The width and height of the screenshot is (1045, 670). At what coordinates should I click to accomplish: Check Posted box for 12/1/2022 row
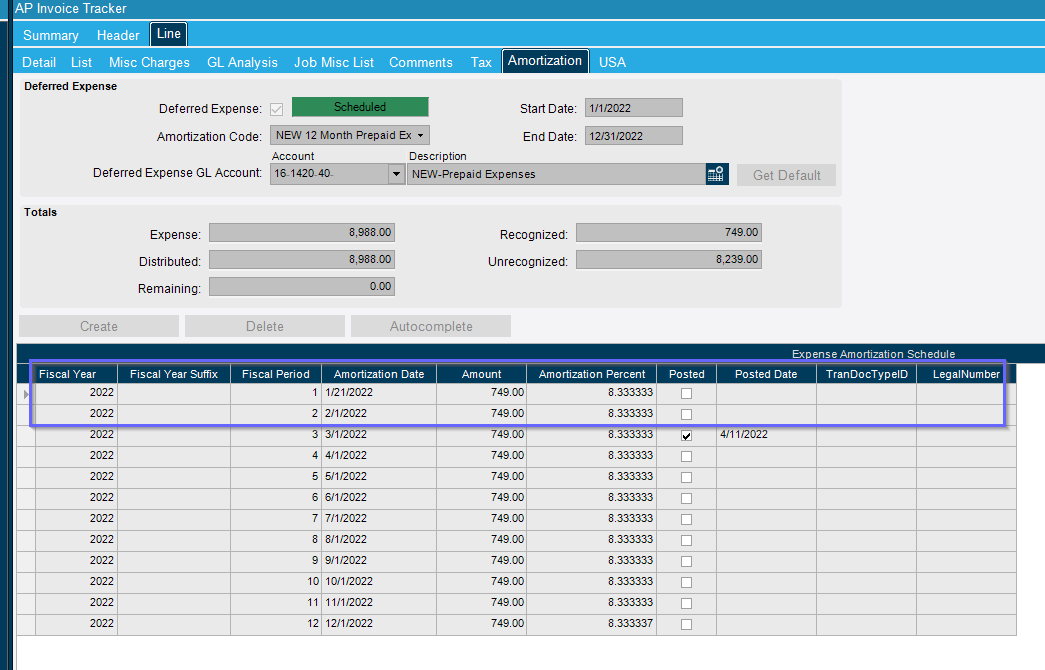tap(686, 624)
